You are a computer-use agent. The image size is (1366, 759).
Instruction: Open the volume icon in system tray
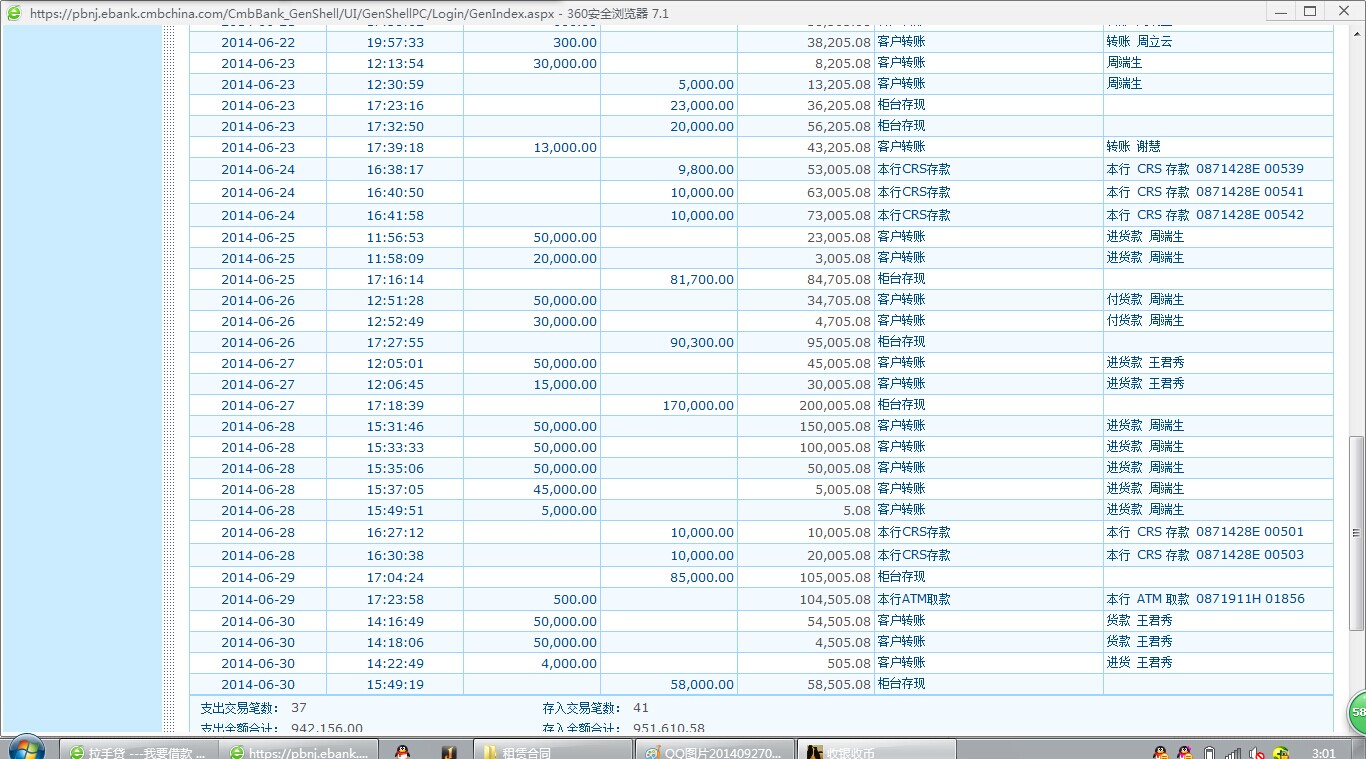[x=1257, y=752]
